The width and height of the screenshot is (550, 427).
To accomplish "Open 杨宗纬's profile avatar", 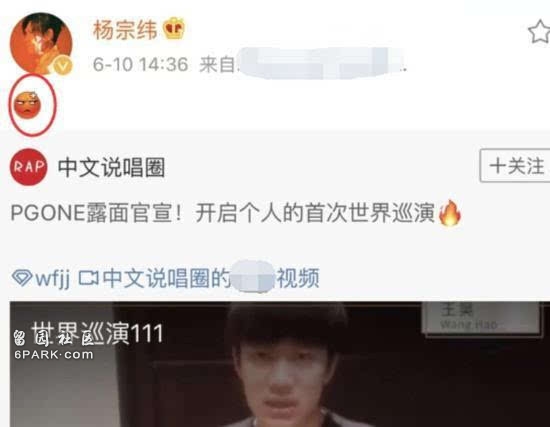I will coord(41,44).
